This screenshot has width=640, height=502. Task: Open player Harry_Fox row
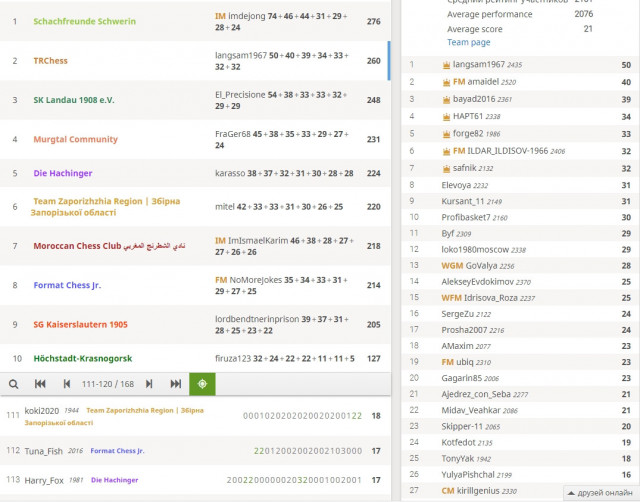pos(195,480)
